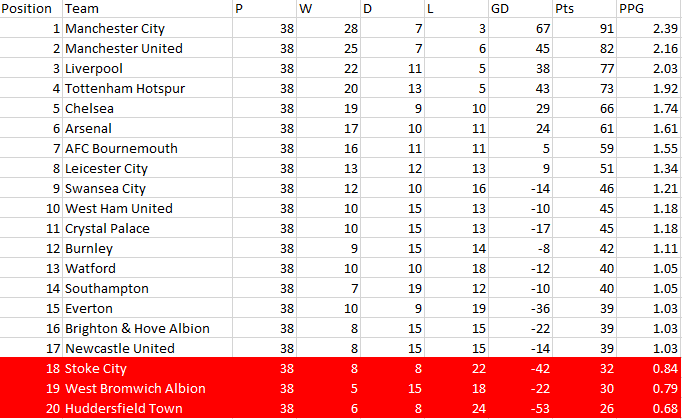Select the PPG header cell
The height and width of the screenshot is (419, 682).
pos(649,9)
